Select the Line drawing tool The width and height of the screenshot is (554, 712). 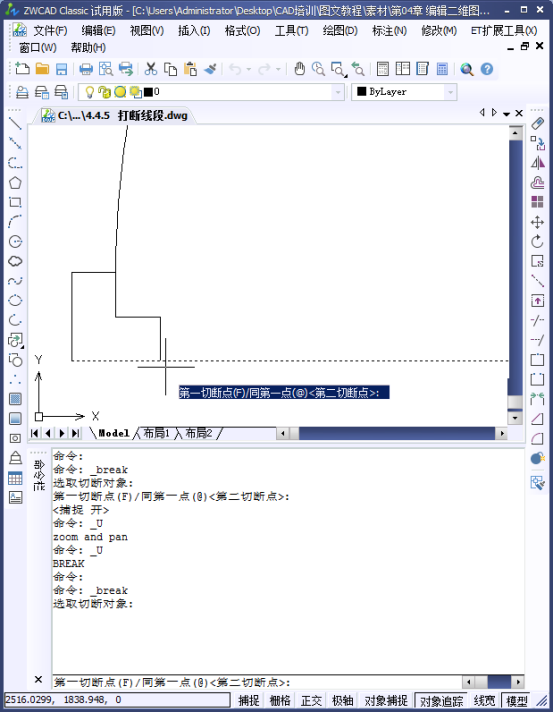click(x=15, y=124)
